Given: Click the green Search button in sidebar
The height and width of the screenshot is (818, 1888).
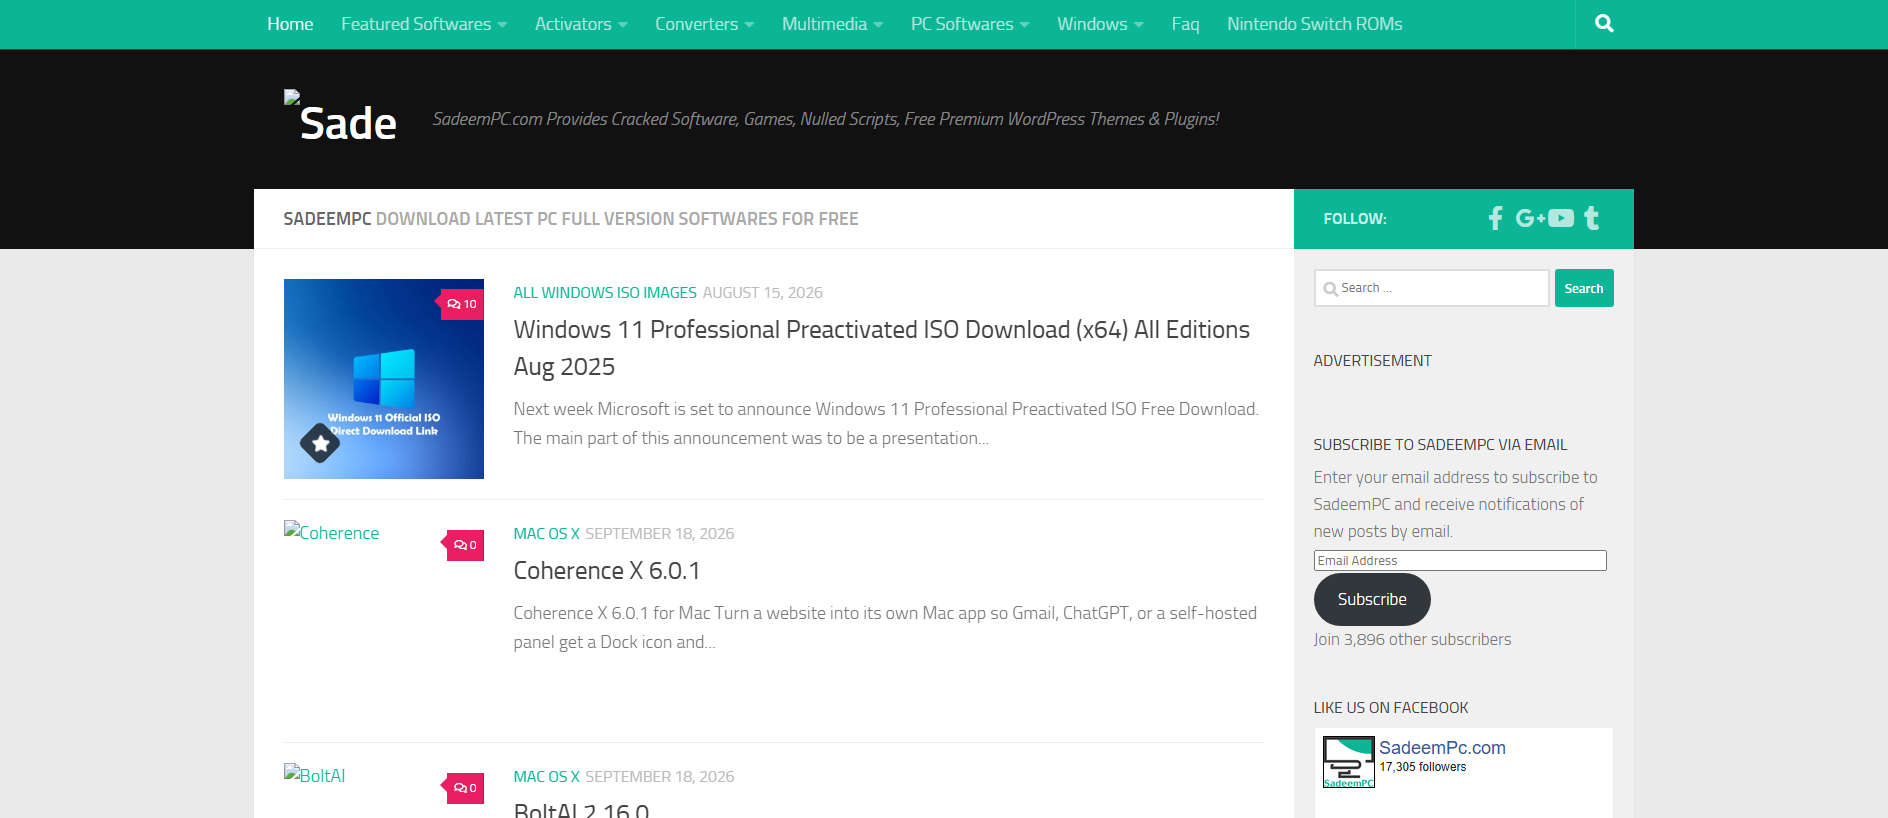Looking at the screenshot, I should [x=1584, y=288].
